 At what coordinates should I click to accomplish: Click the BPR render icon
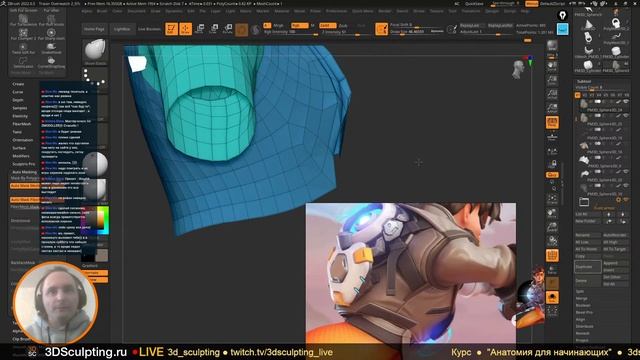coord(552,46)
